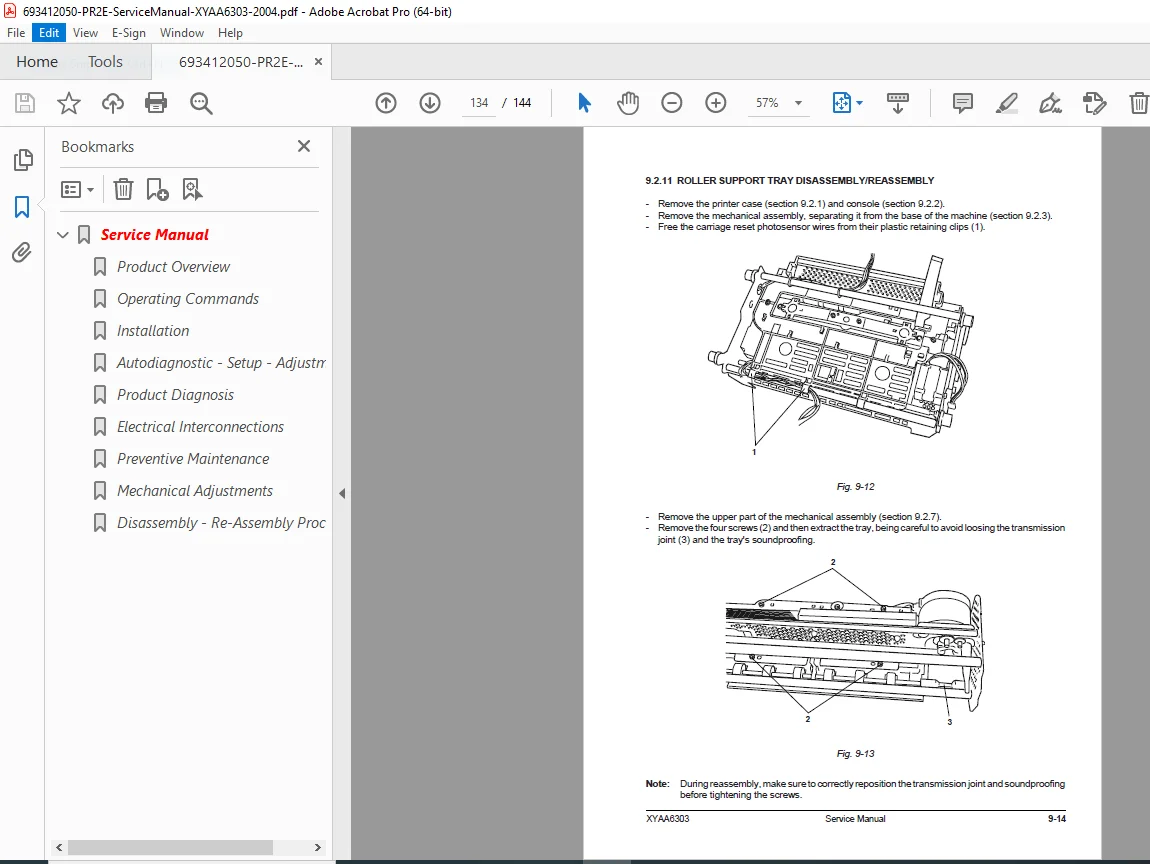Viewport: 1150px width, 864px height.
Task: Click find current bookmark icon
Action: (192, 189)
